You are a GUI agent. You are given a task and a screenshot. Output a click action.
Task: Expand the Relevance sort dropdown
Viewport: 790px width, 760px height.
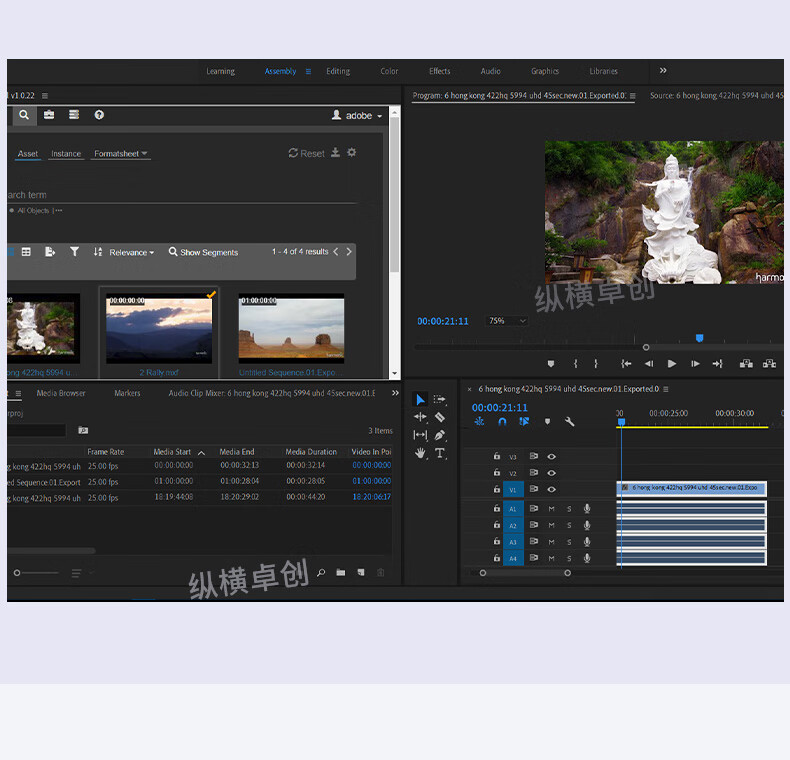(x=131, y=253)
